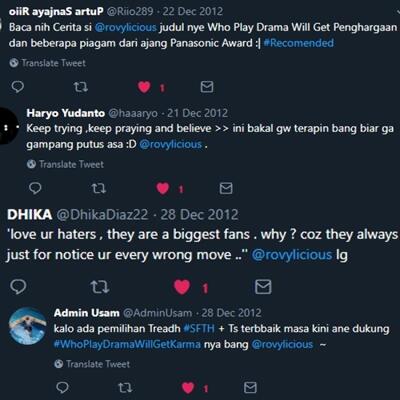400x400 pixels.
Task: Retweet DHIKA's tweet from 28 Dec
Action: (x=100, y=287)
